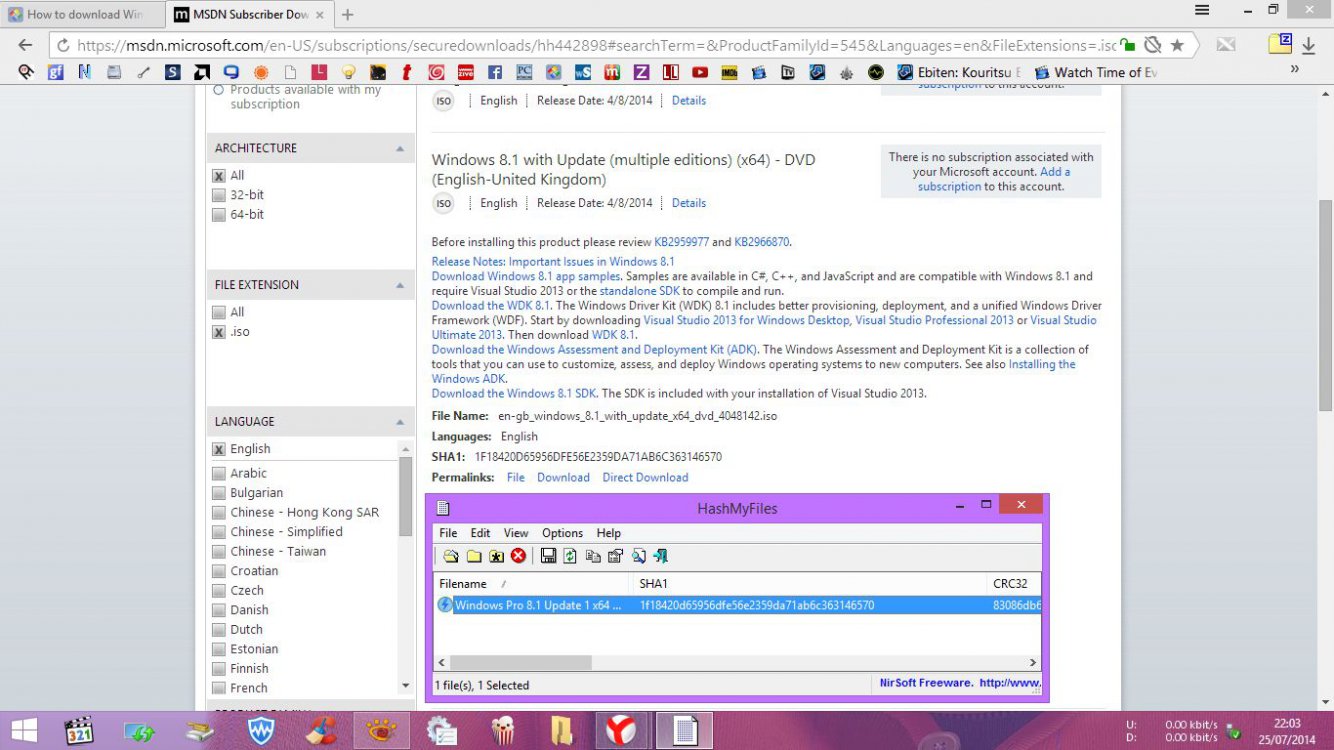Image resolution: width=1334 pixels, height=750 pixels.
Task: Launch the Yandex Browser from the taskbar
Action: click(621, 730)
